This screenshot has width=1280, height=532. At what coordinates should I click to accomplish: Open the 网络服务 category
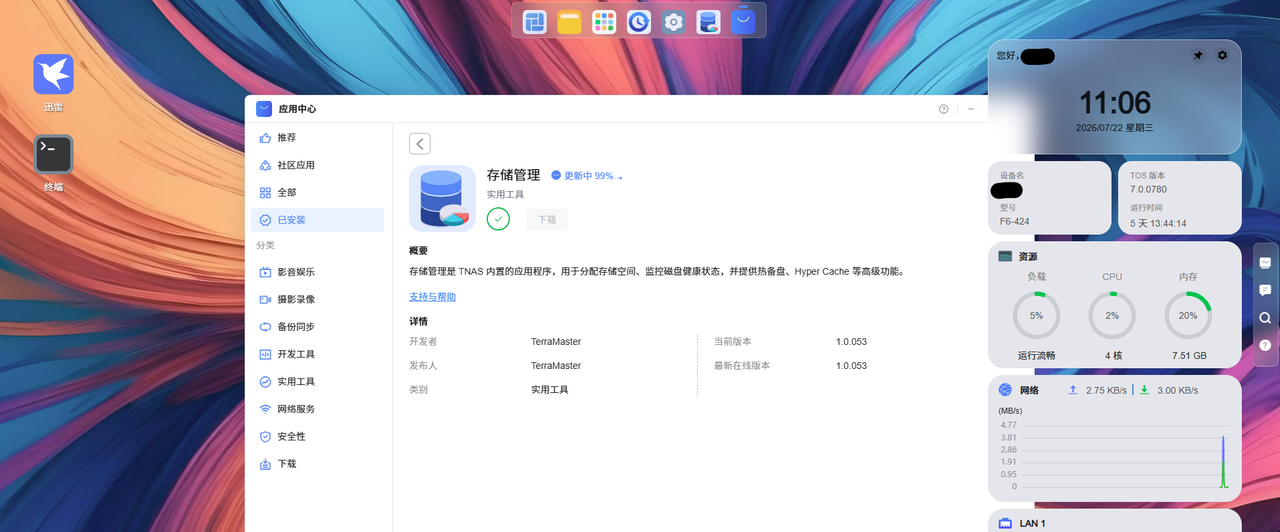click(x=317, y=409)
